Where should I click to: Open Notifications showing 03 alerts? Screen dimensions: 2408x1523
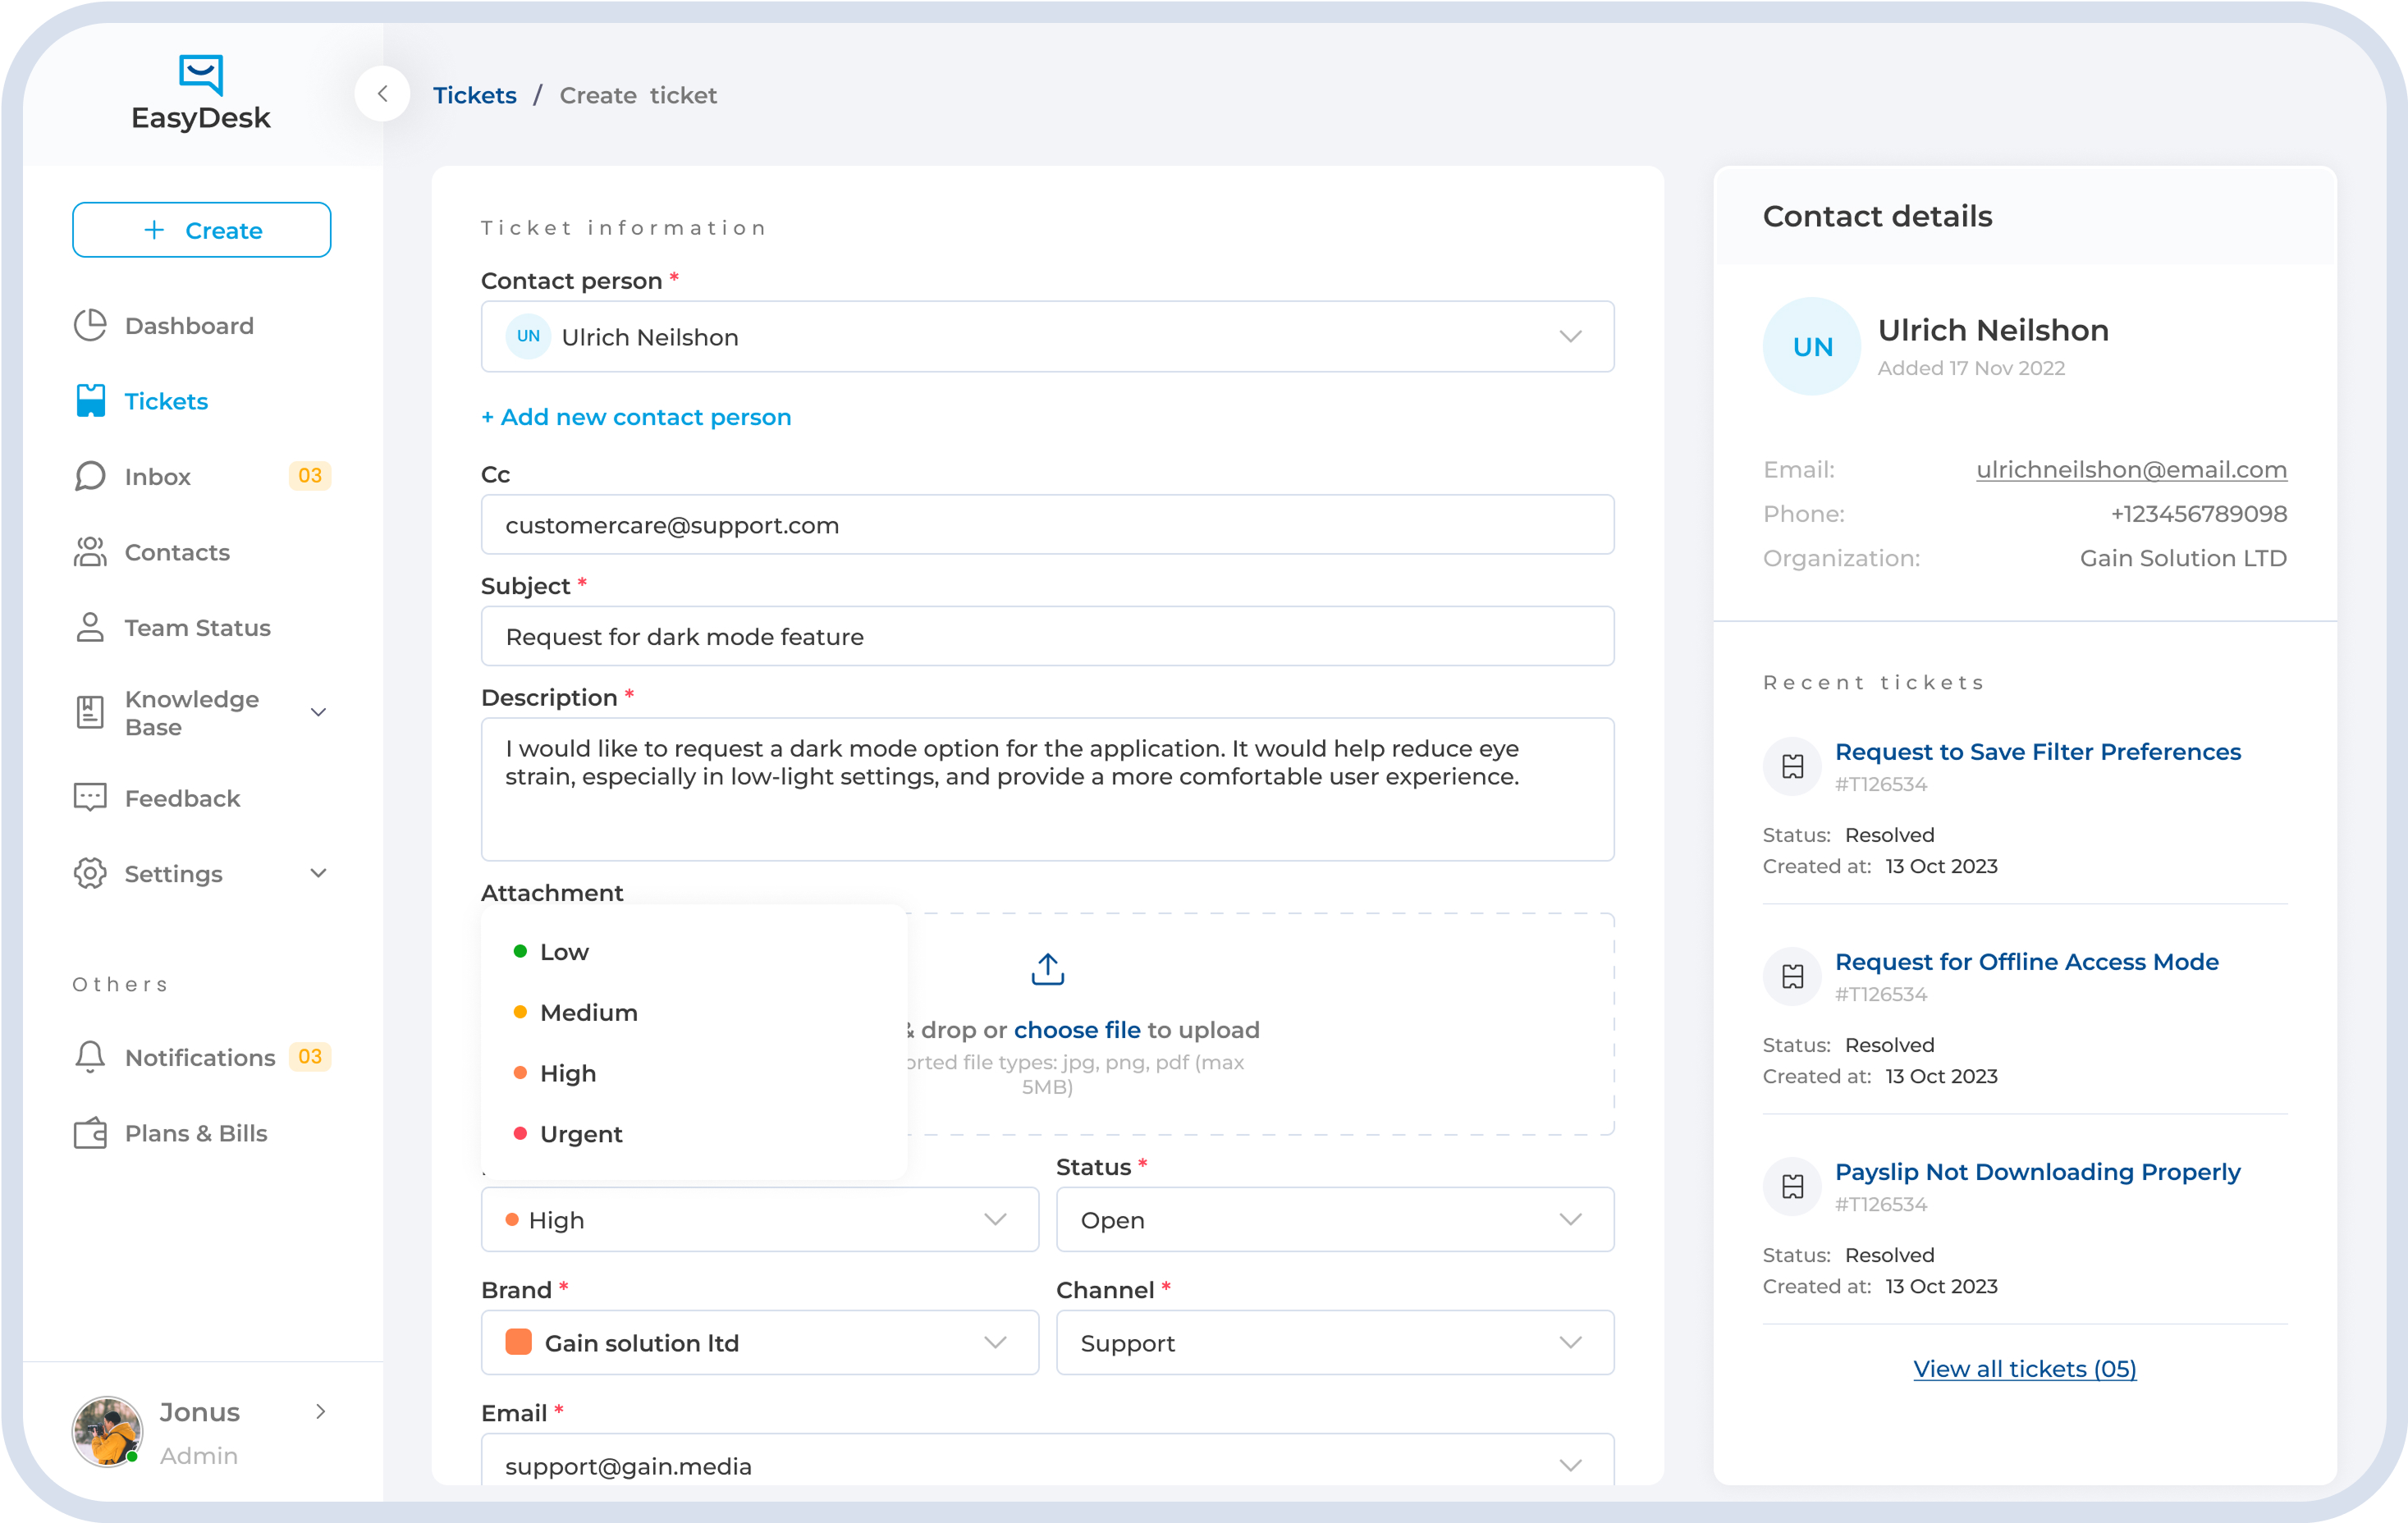(x=199, y=1057)
